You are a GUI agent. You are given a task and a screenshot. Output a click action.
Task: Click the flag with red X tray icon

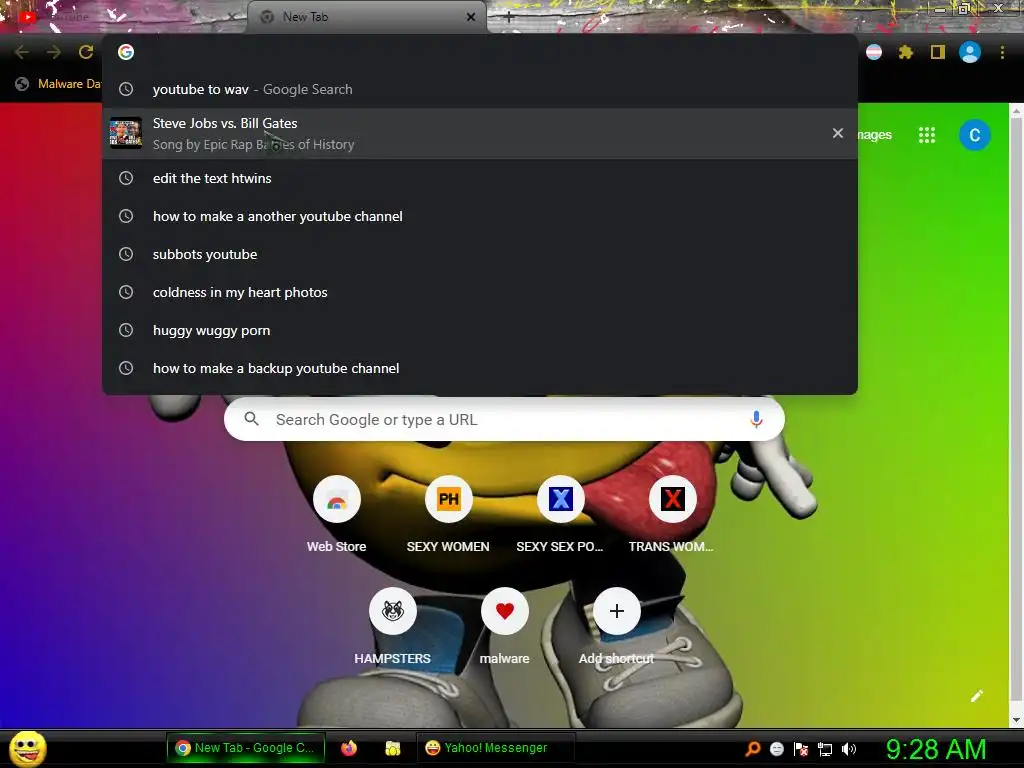tap(801, 749)
